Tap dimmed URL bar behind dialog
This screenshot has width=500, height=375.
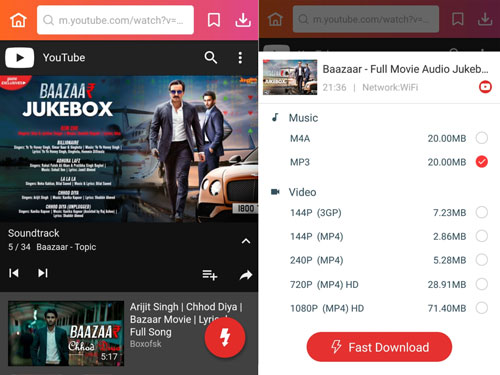coord(366,19)
